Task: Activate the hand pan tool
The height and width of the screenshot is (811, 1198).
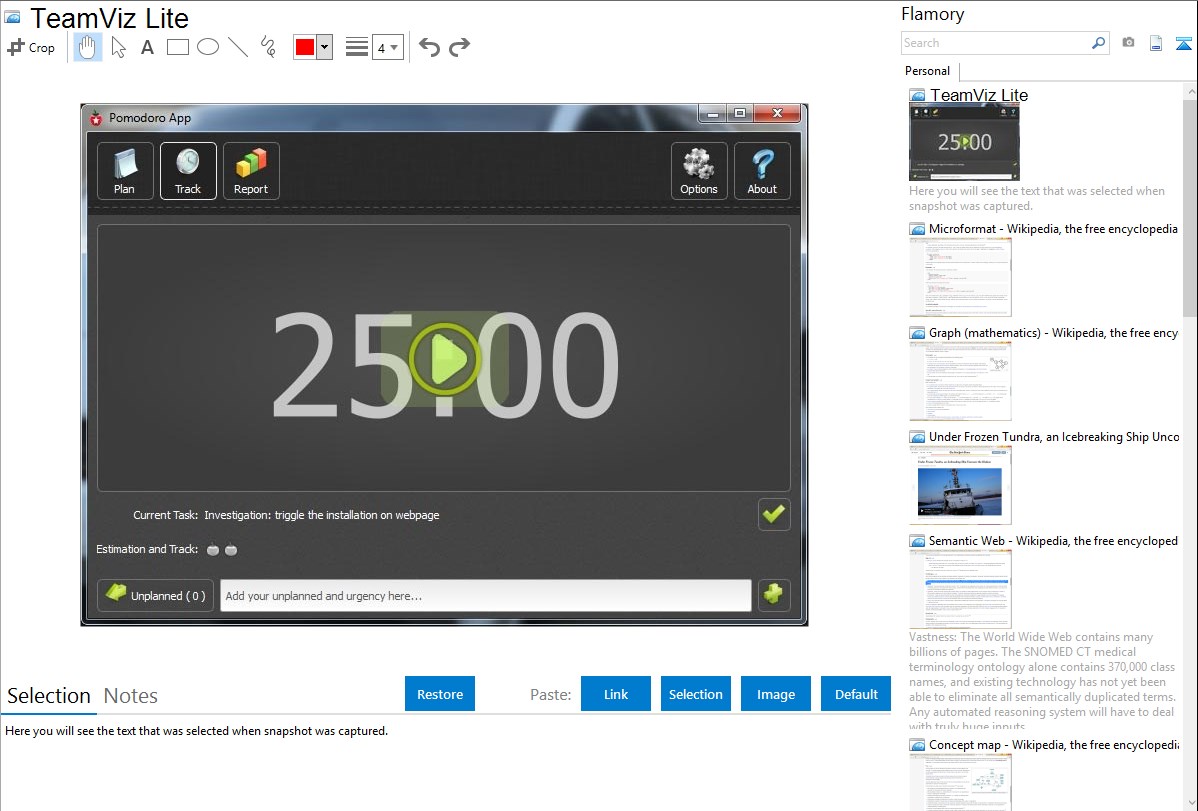Action: point(87,47)
